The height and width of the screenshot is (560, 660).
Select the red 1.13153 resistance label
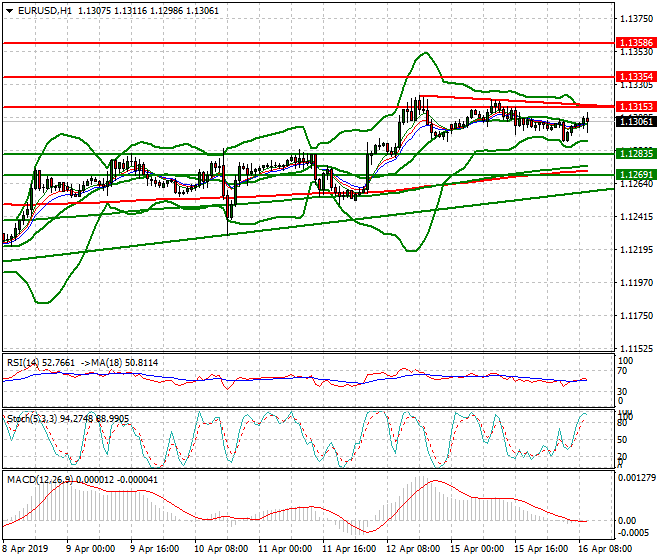pos(636,107)
